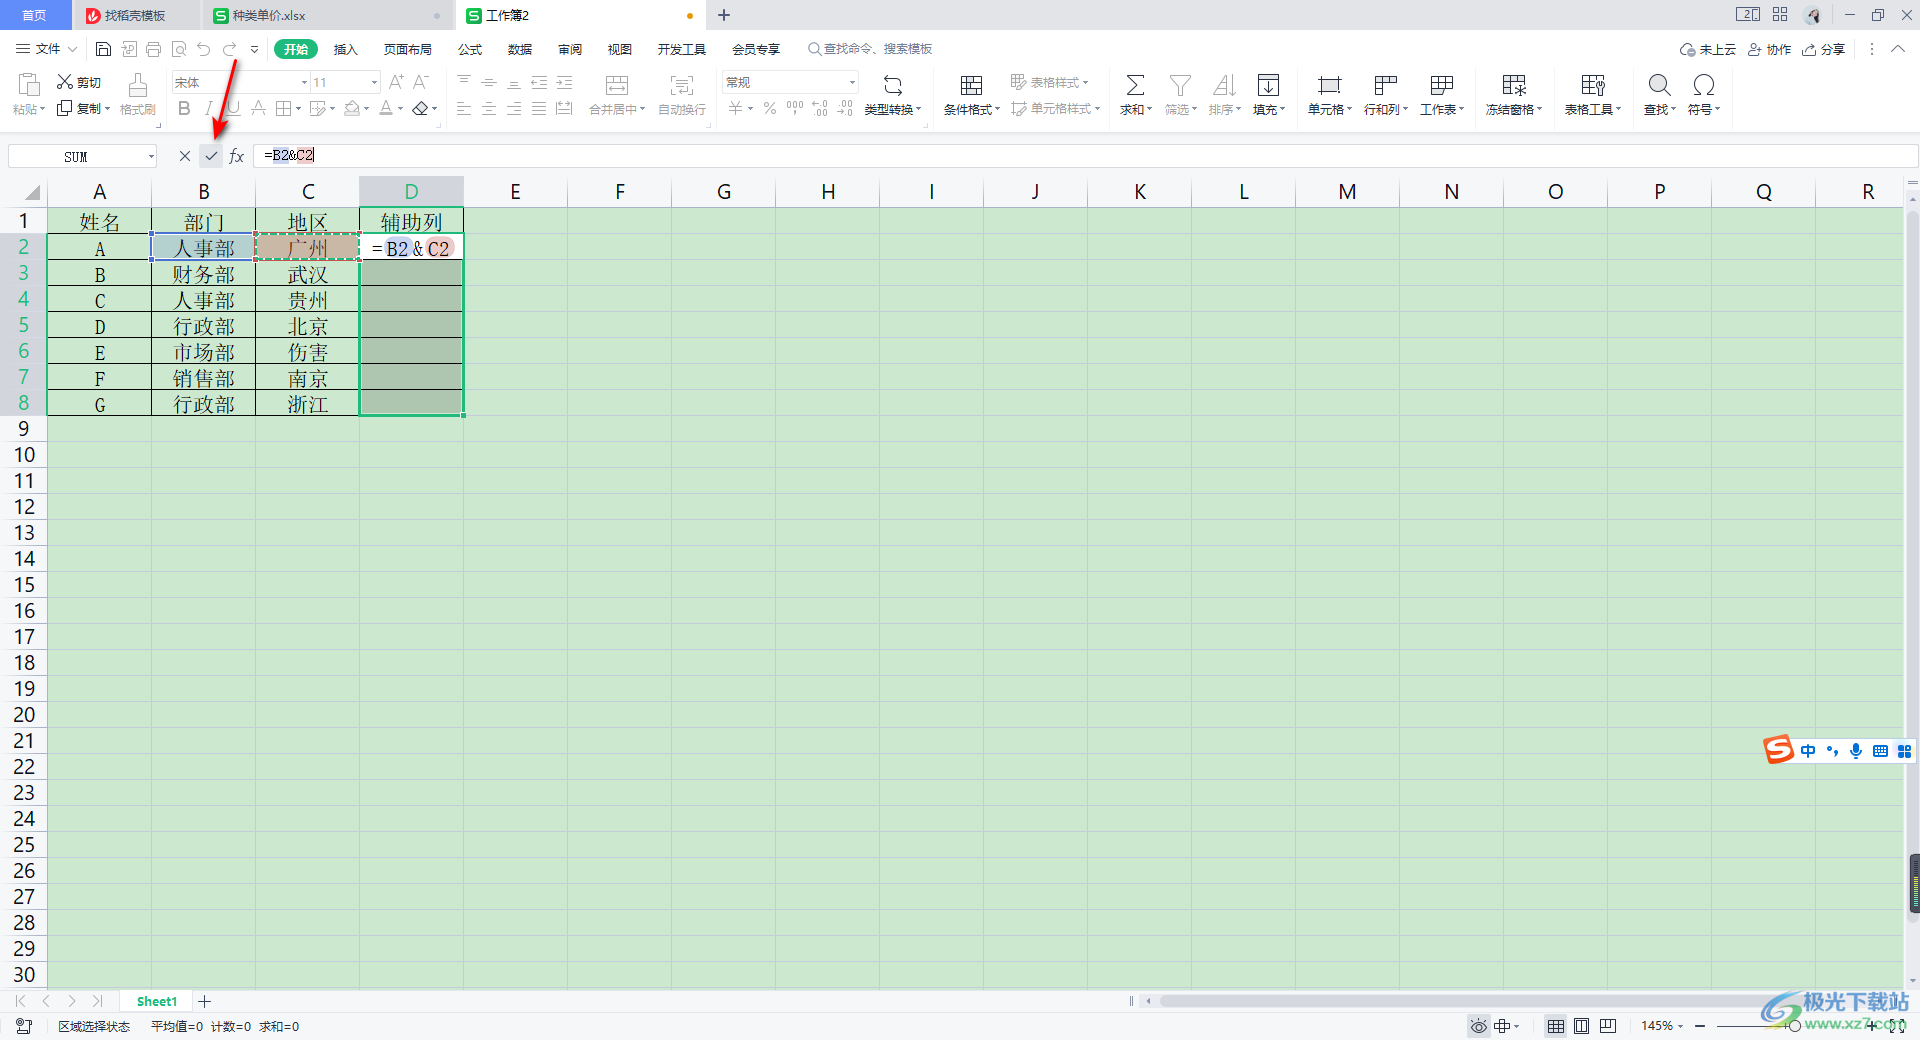Image resolution: width=1920 pixels, height=1040 pixels.
Task: Click Merge and Center (合并居中) icon
Action: tap(617, 86)
